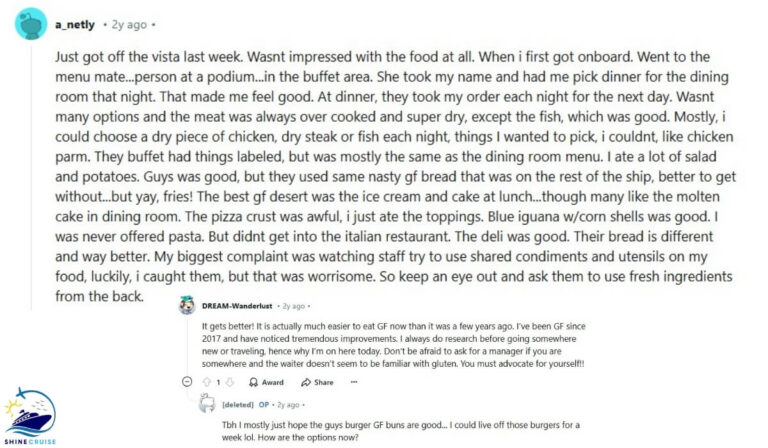
Task: Open the three-dot more options menu
Action: pyautogui.click(x=354, y=382)
